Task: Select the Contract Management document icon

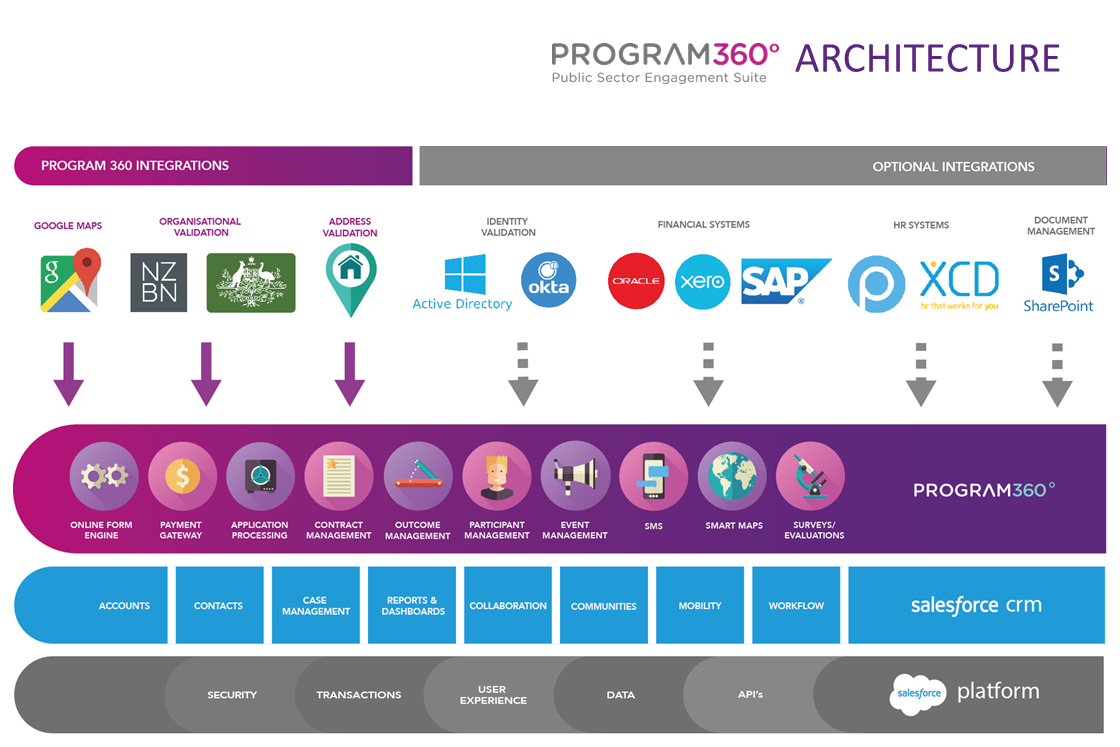Action: (339, 476)
